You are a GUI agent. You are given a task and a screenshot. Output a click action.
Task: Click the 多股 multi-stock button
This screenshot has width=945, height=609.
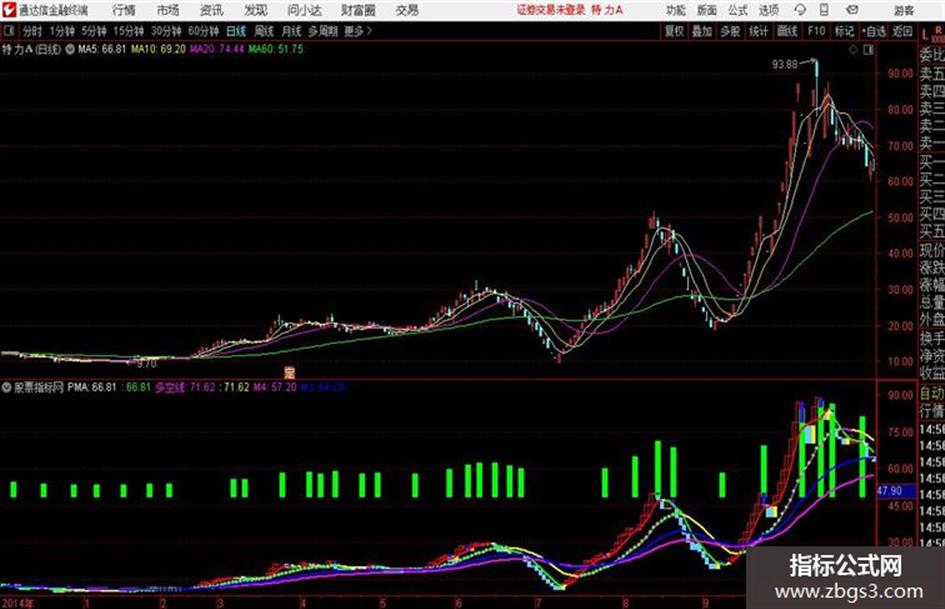point(730,31)
